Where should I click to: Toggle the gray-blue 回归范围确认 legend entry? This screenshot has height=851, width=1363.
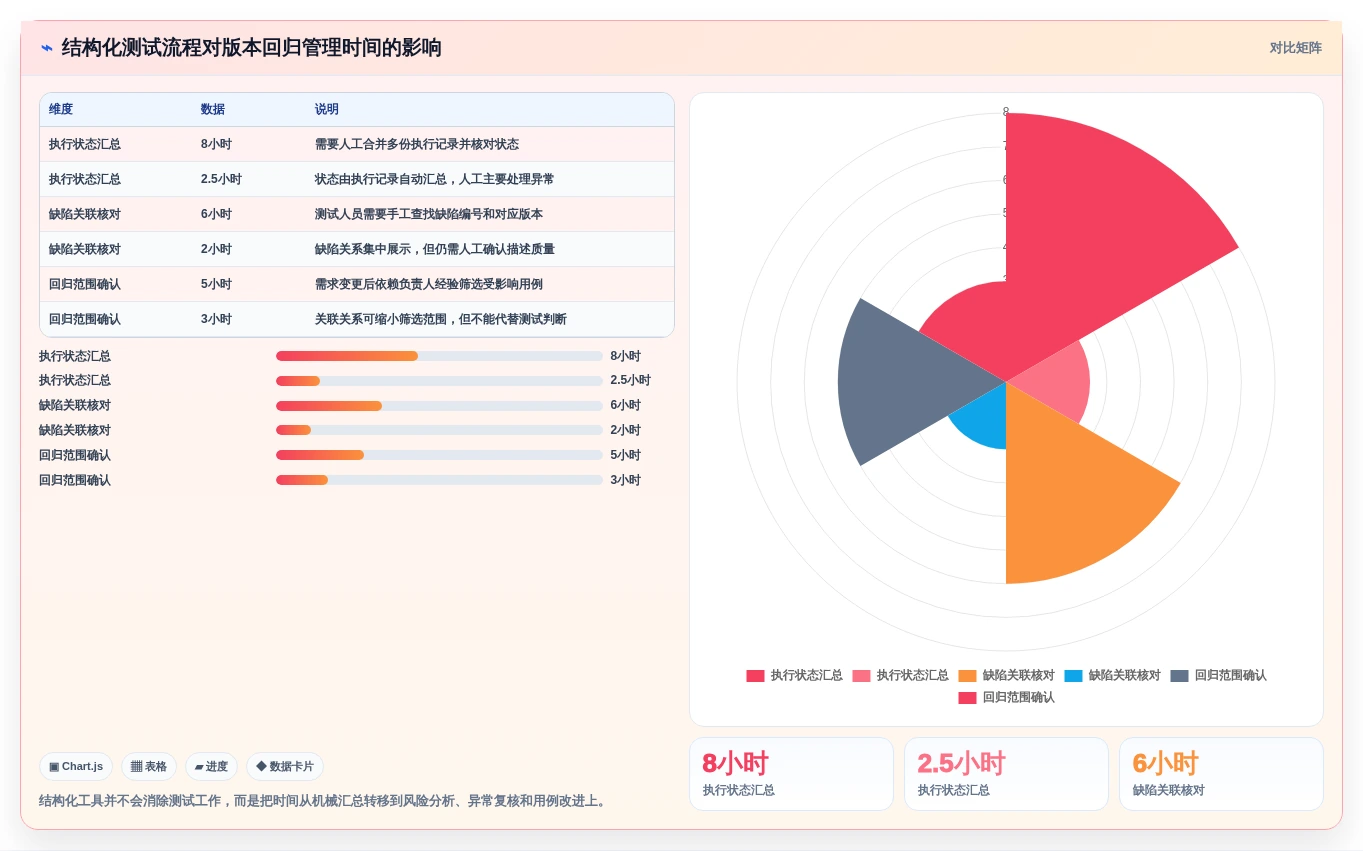pyautogui.click(x=1218, y=676)
